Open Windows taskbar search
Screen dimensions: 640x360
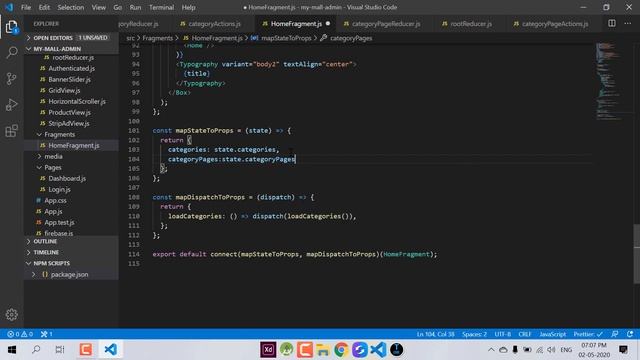coord(36,349)
